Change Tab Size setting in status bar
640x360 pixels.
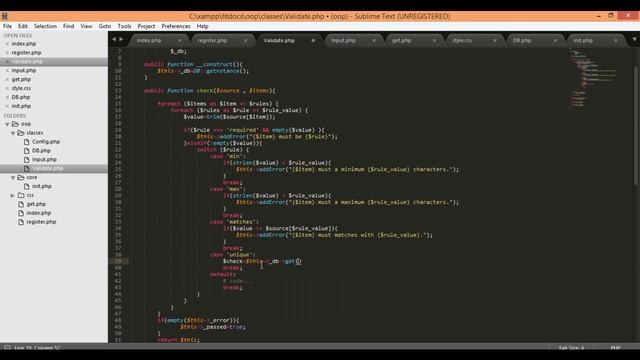point(571,348)
